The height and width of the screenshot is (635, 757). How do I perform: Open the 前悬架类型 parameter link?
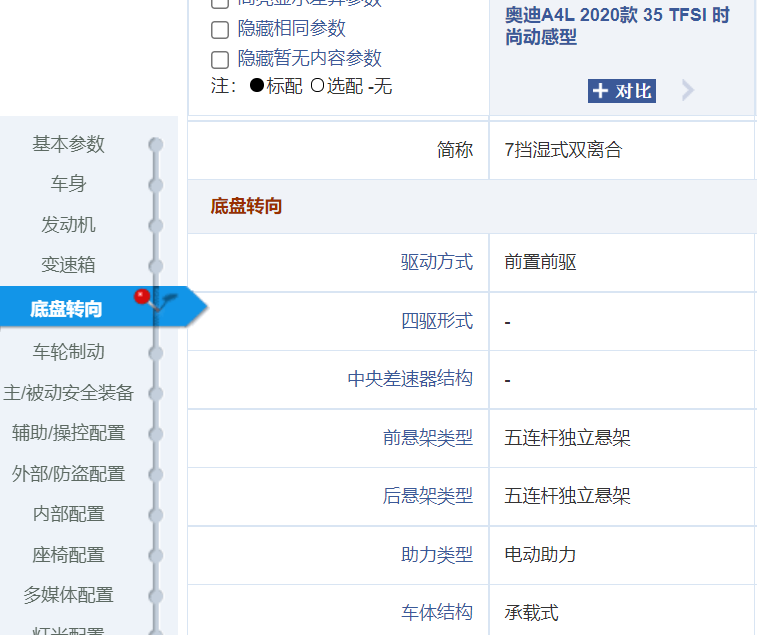(428, 438)
